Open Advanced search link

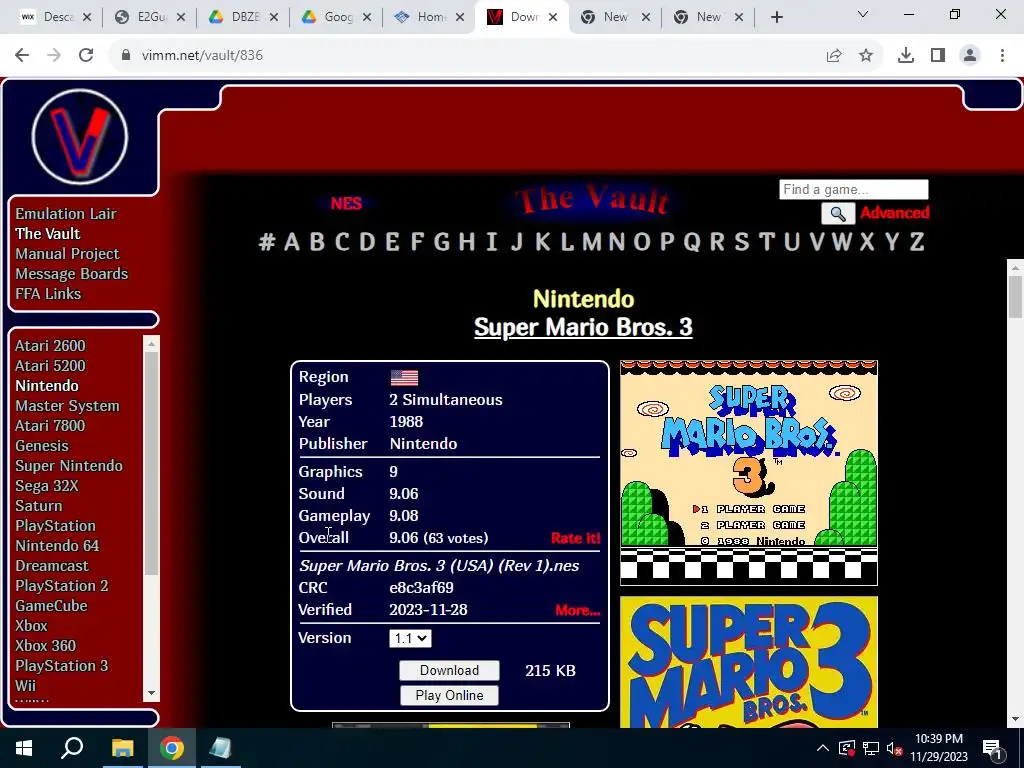coord(894,213)
